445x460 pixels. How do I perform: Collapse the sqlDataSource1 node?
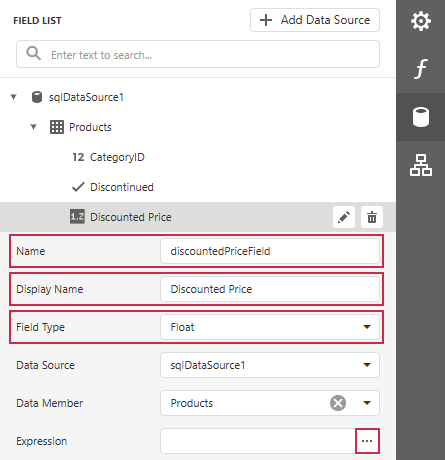(x=14, y=97)
